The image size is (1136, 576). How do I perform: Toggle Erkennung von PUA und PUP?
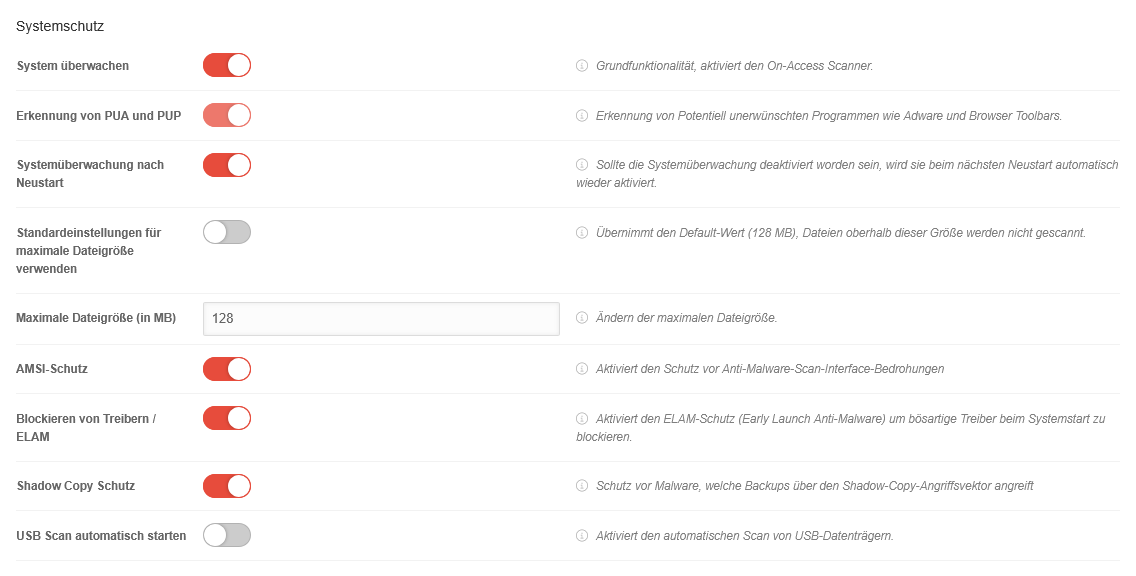click(x=226, y=115)
